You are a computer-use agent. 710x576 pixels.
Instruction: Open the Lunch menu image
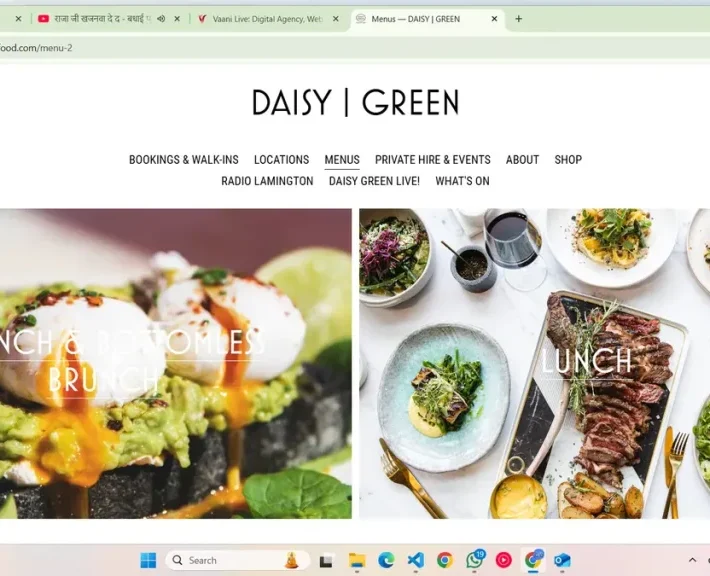point(534,364)
